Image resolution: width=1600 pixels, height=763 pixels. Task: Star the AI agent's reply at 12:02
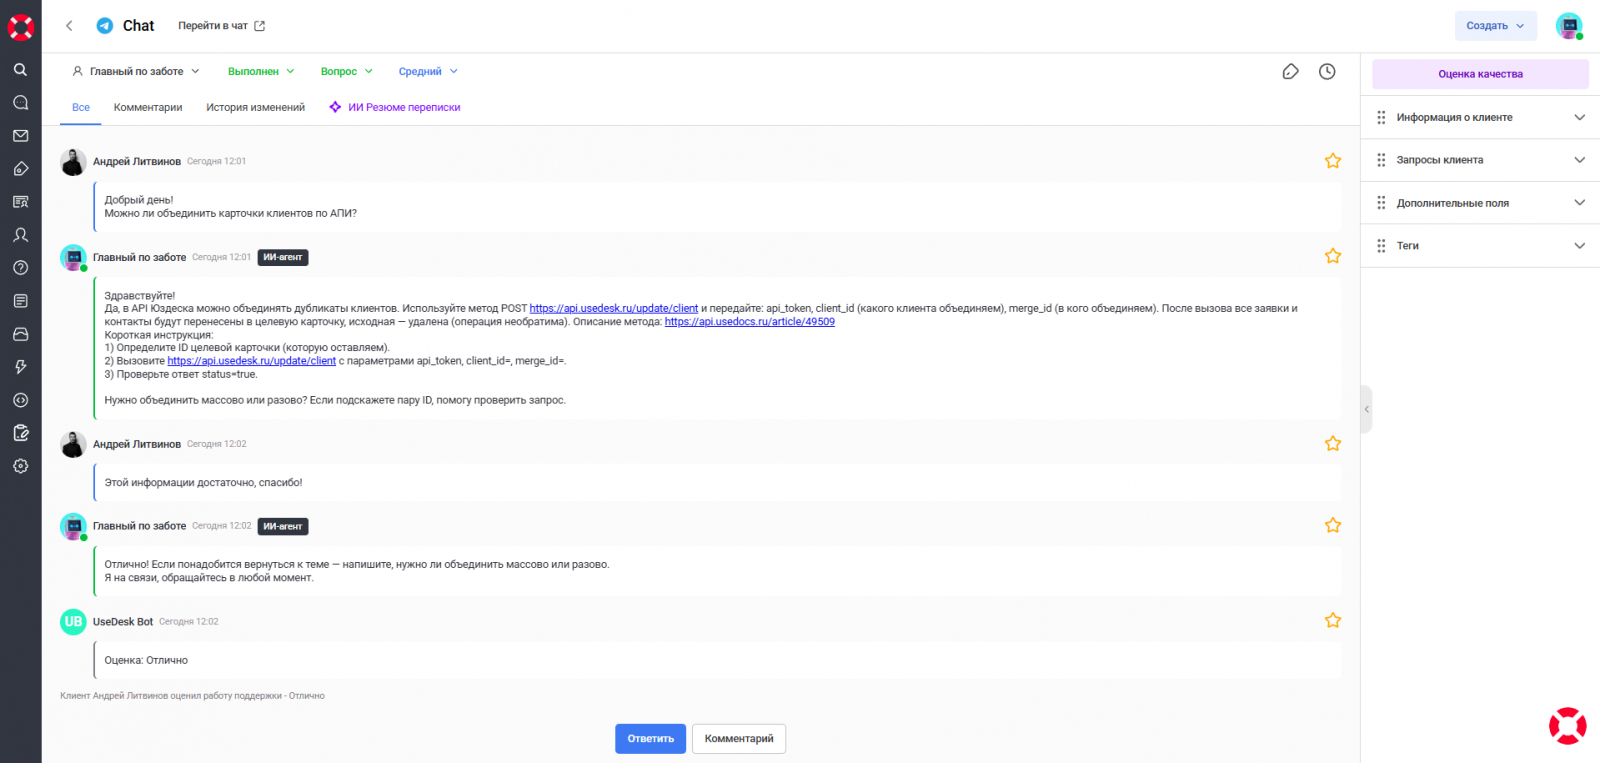point(1332,526)
